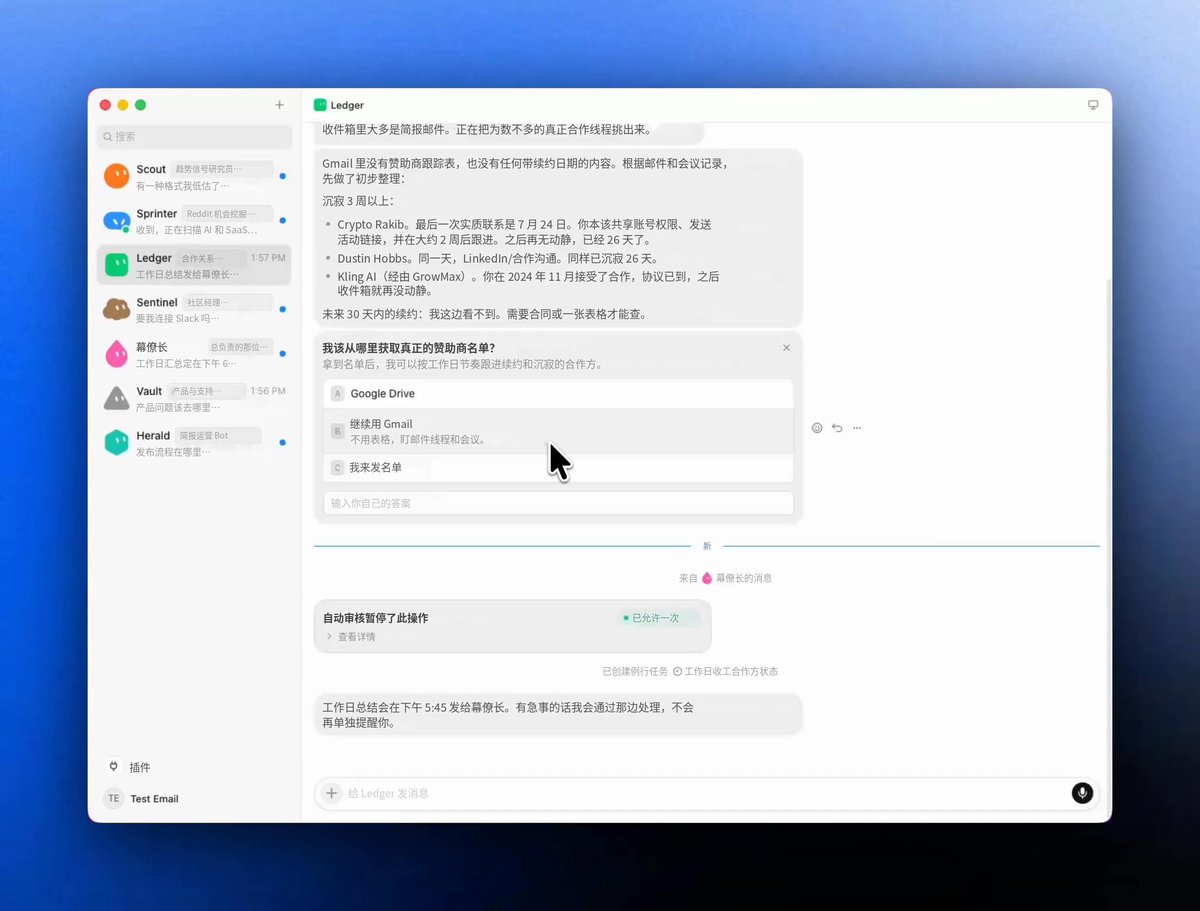Viewport: 1200px width, 911px height.
Task: Click the TE account avatar
Action: click(114, 798)
